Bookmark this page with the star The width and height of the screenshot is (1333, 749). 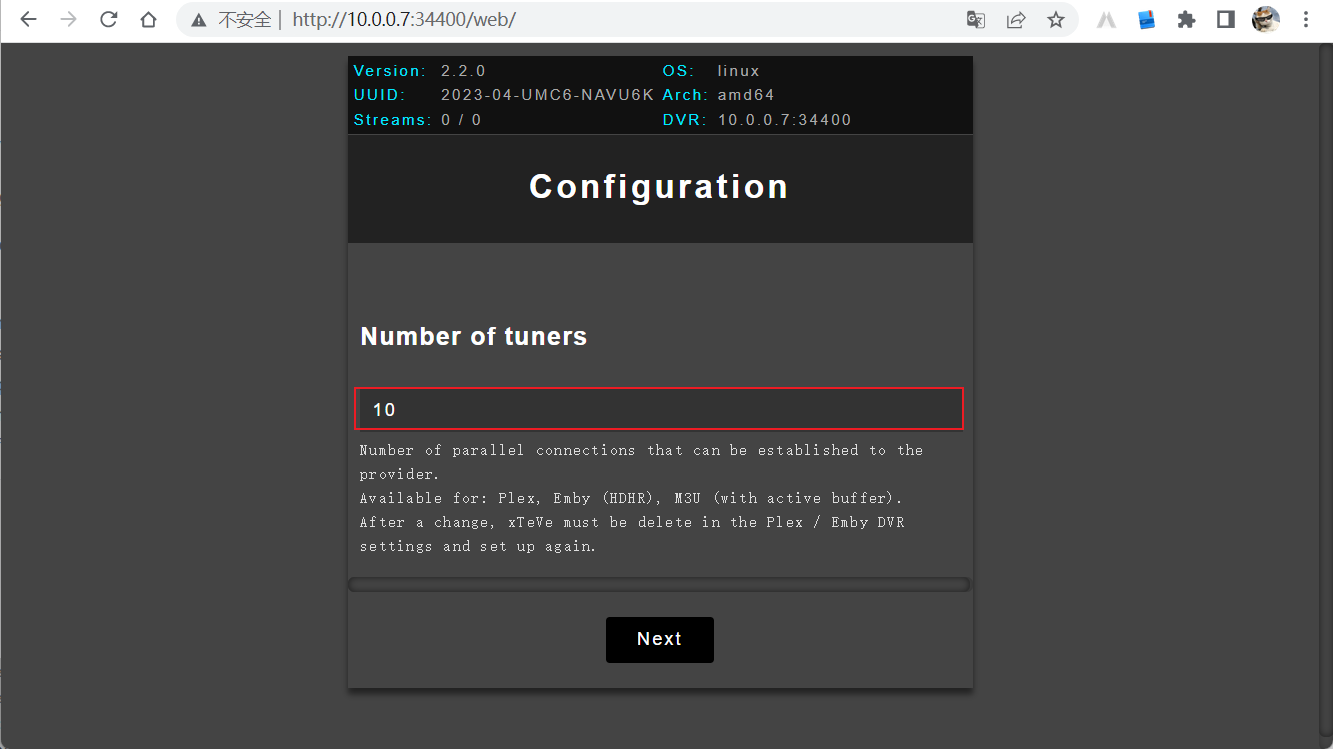click(x=1056, y=20)
